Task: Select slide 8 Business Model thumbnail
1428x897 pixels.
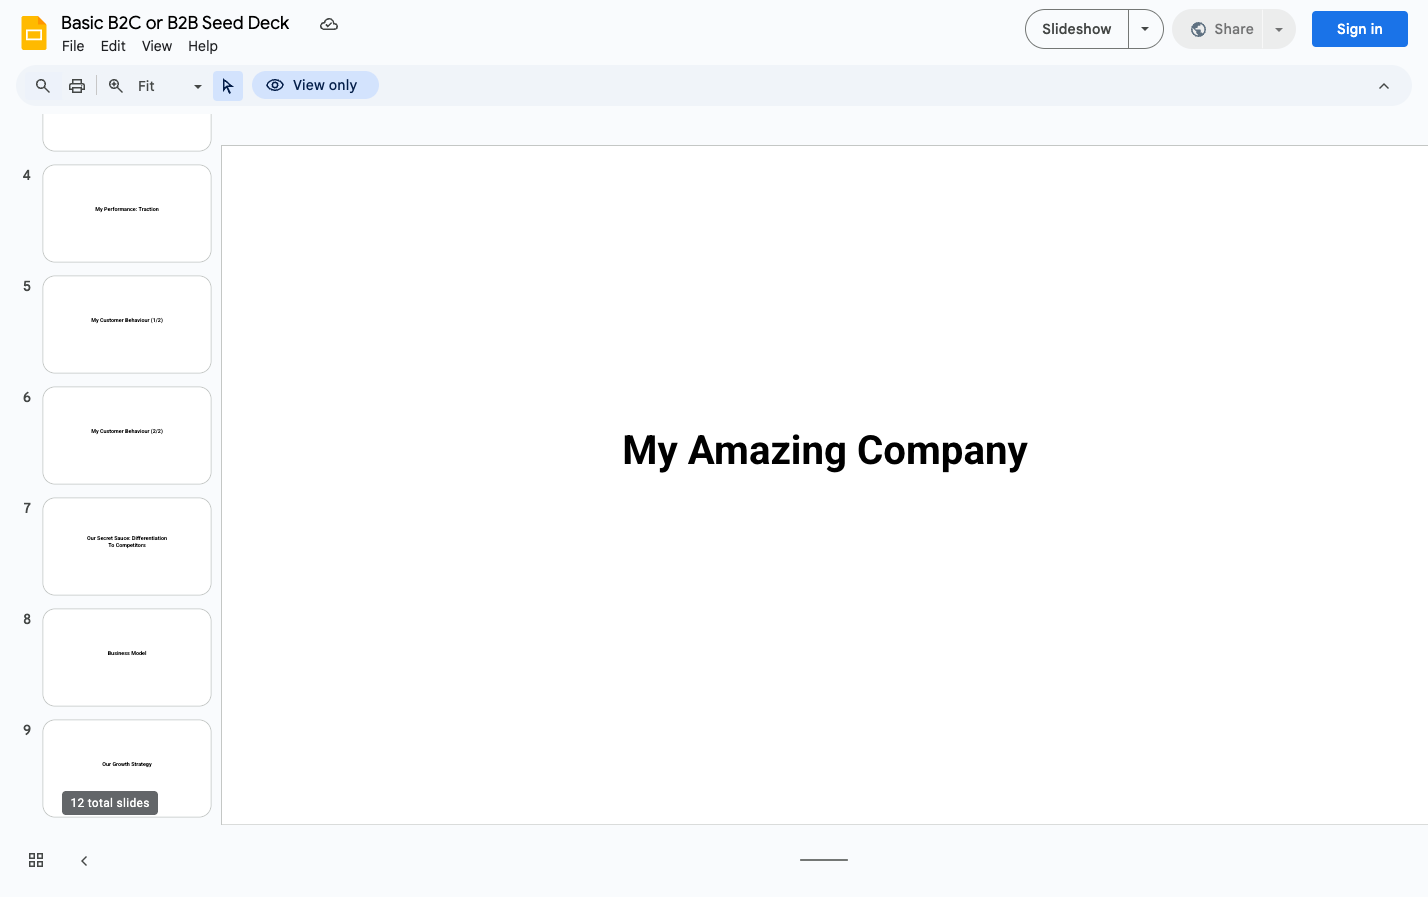Action: (127, 657)
